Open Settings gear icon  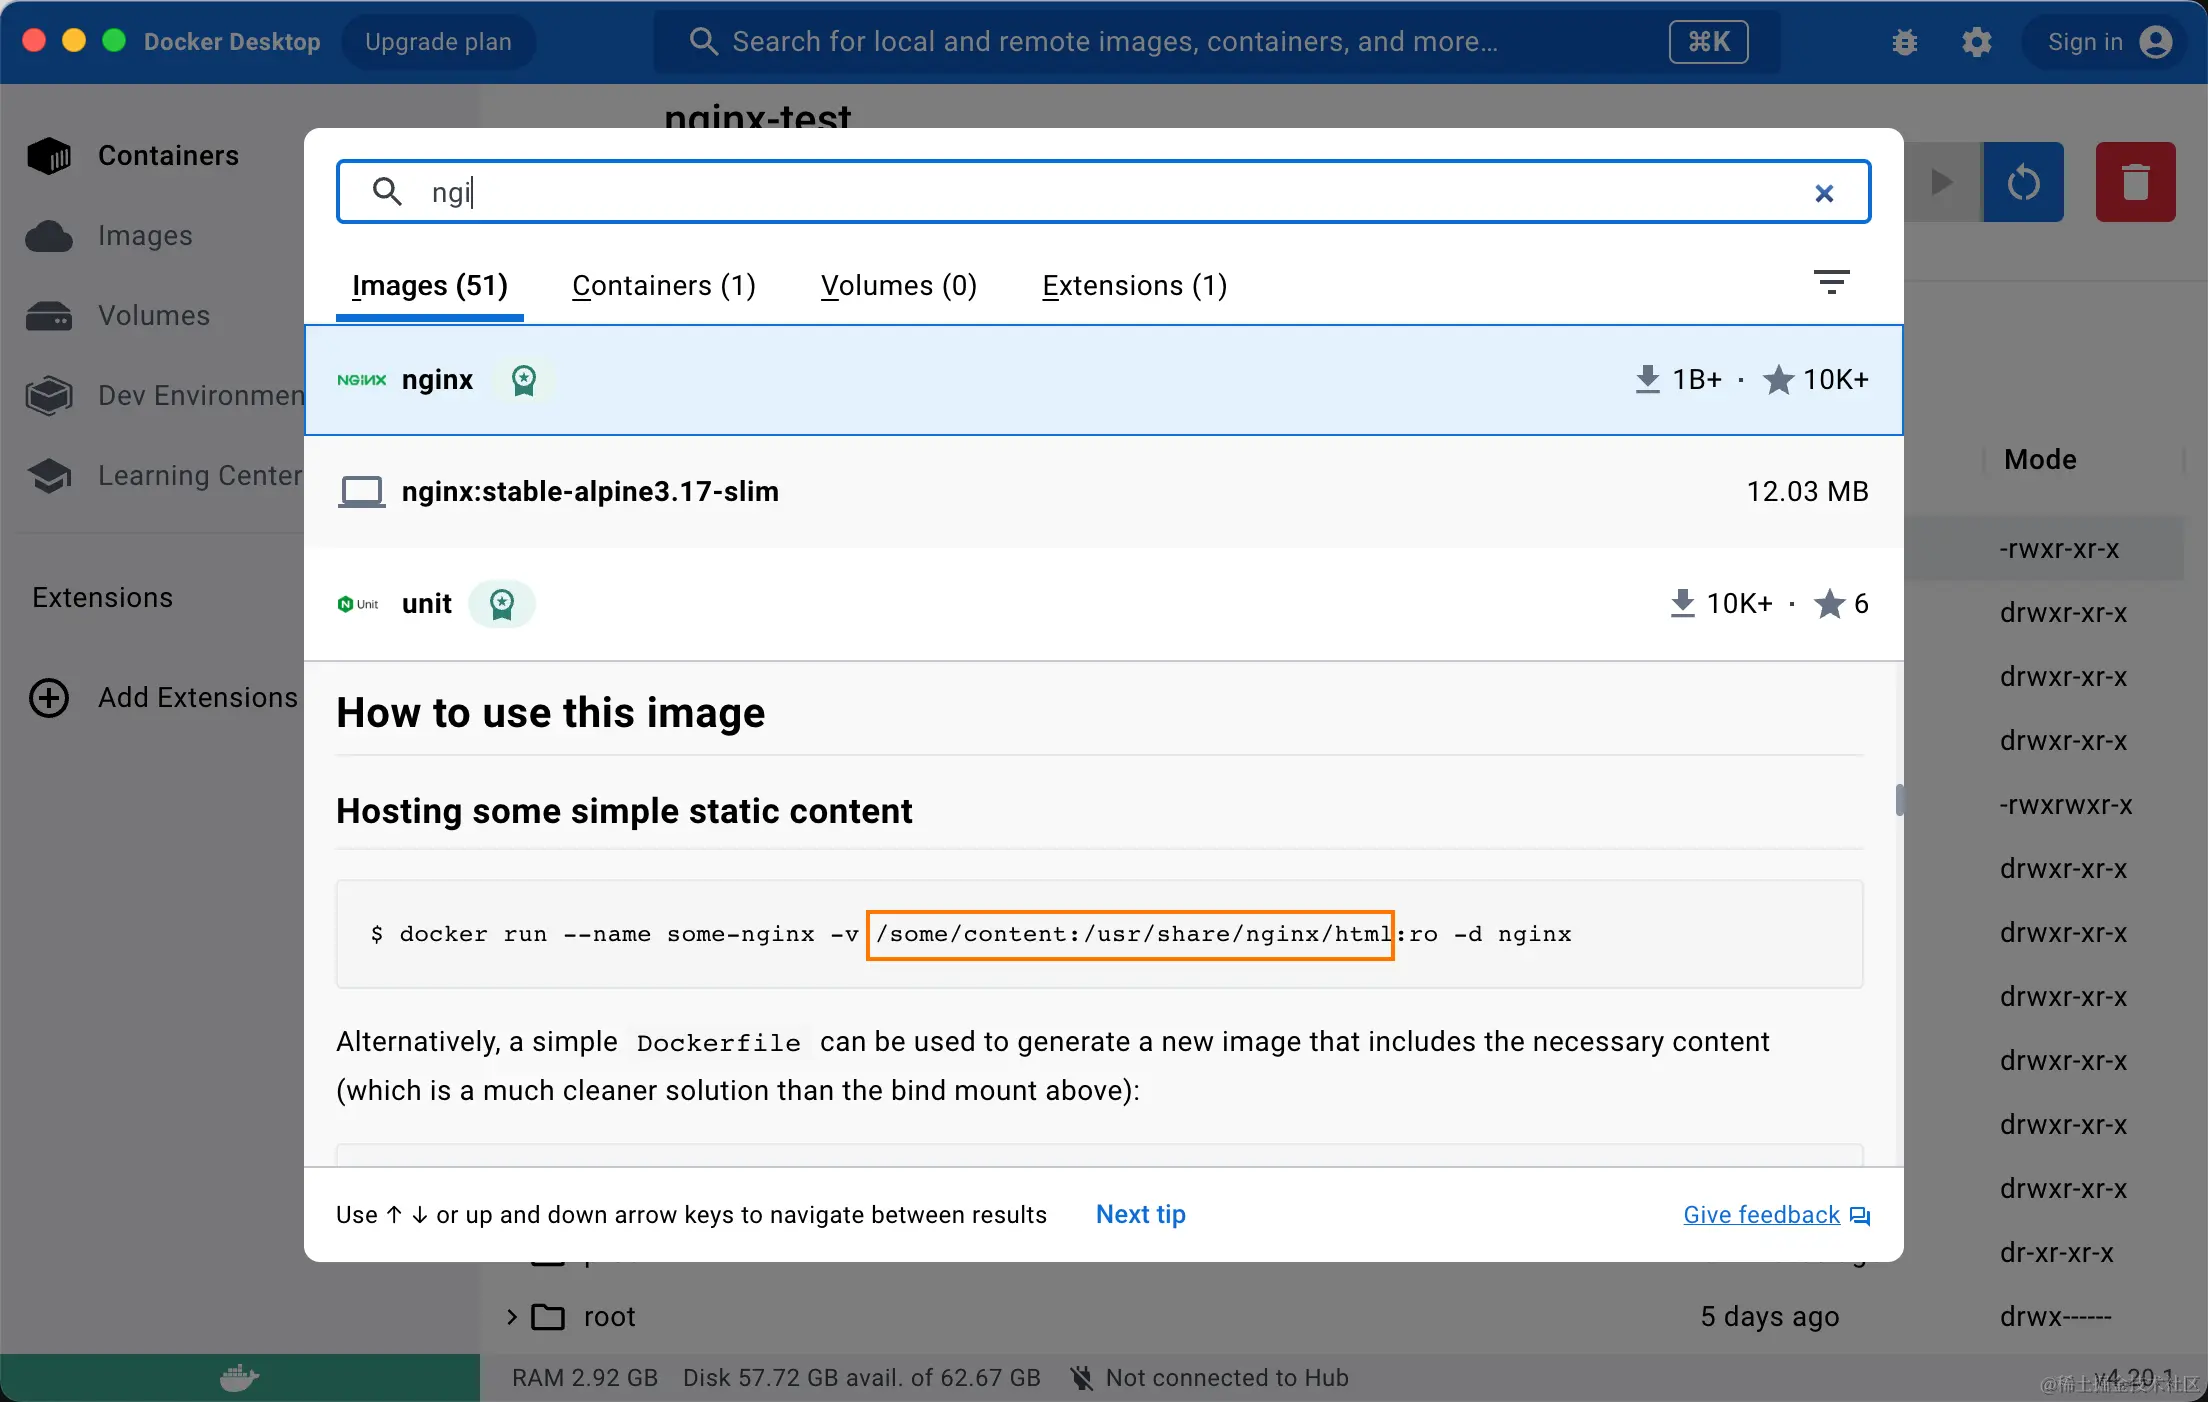click(1976, 42)
